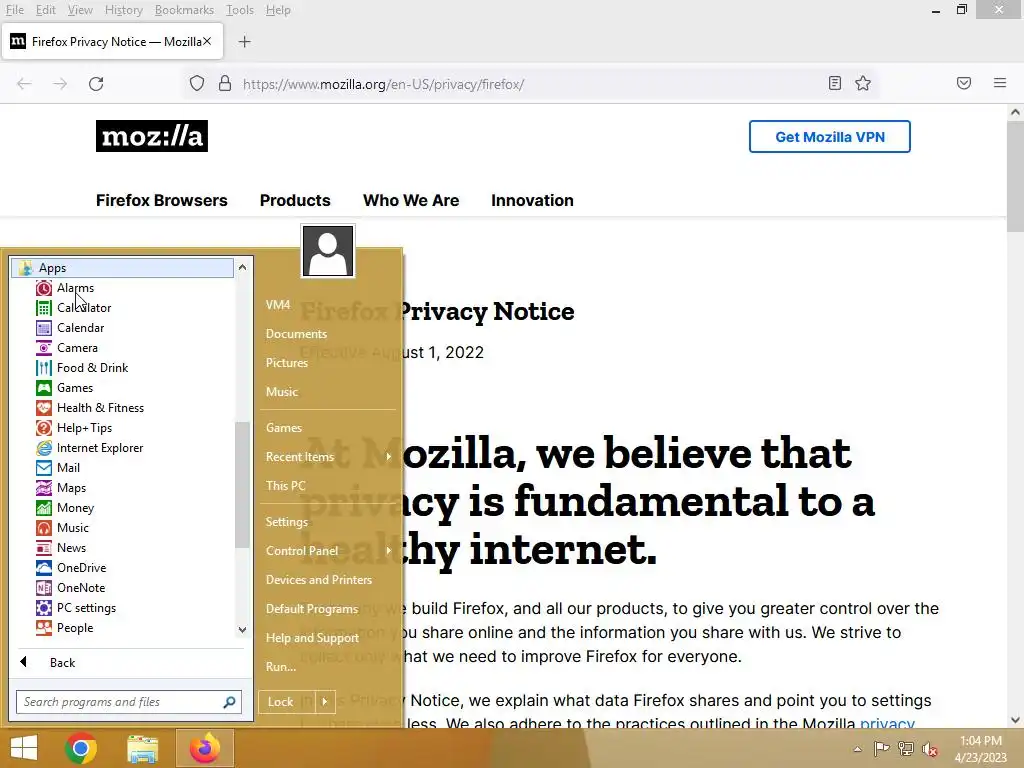The width and height of the screenshot is (1024, 768).
Task: Open the Help menu
Action: coord(278,10)
